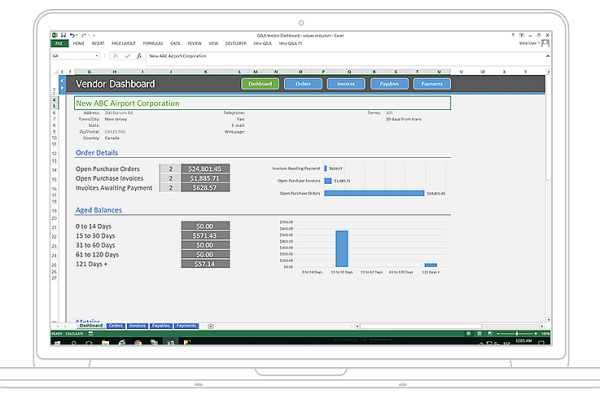Image resolution: width=600 pixels, height=403 pixels.
Task: Open the undo history dropdown arrow
Action: point(77,36)
